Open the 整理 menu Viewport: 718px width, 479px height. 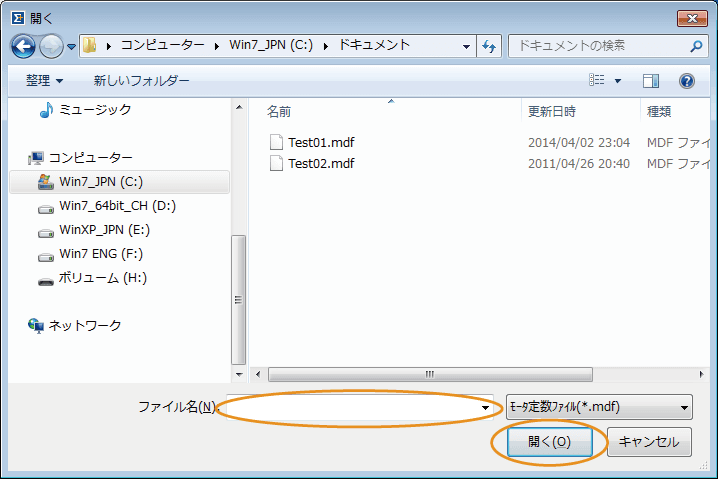(x=44, y=81)
